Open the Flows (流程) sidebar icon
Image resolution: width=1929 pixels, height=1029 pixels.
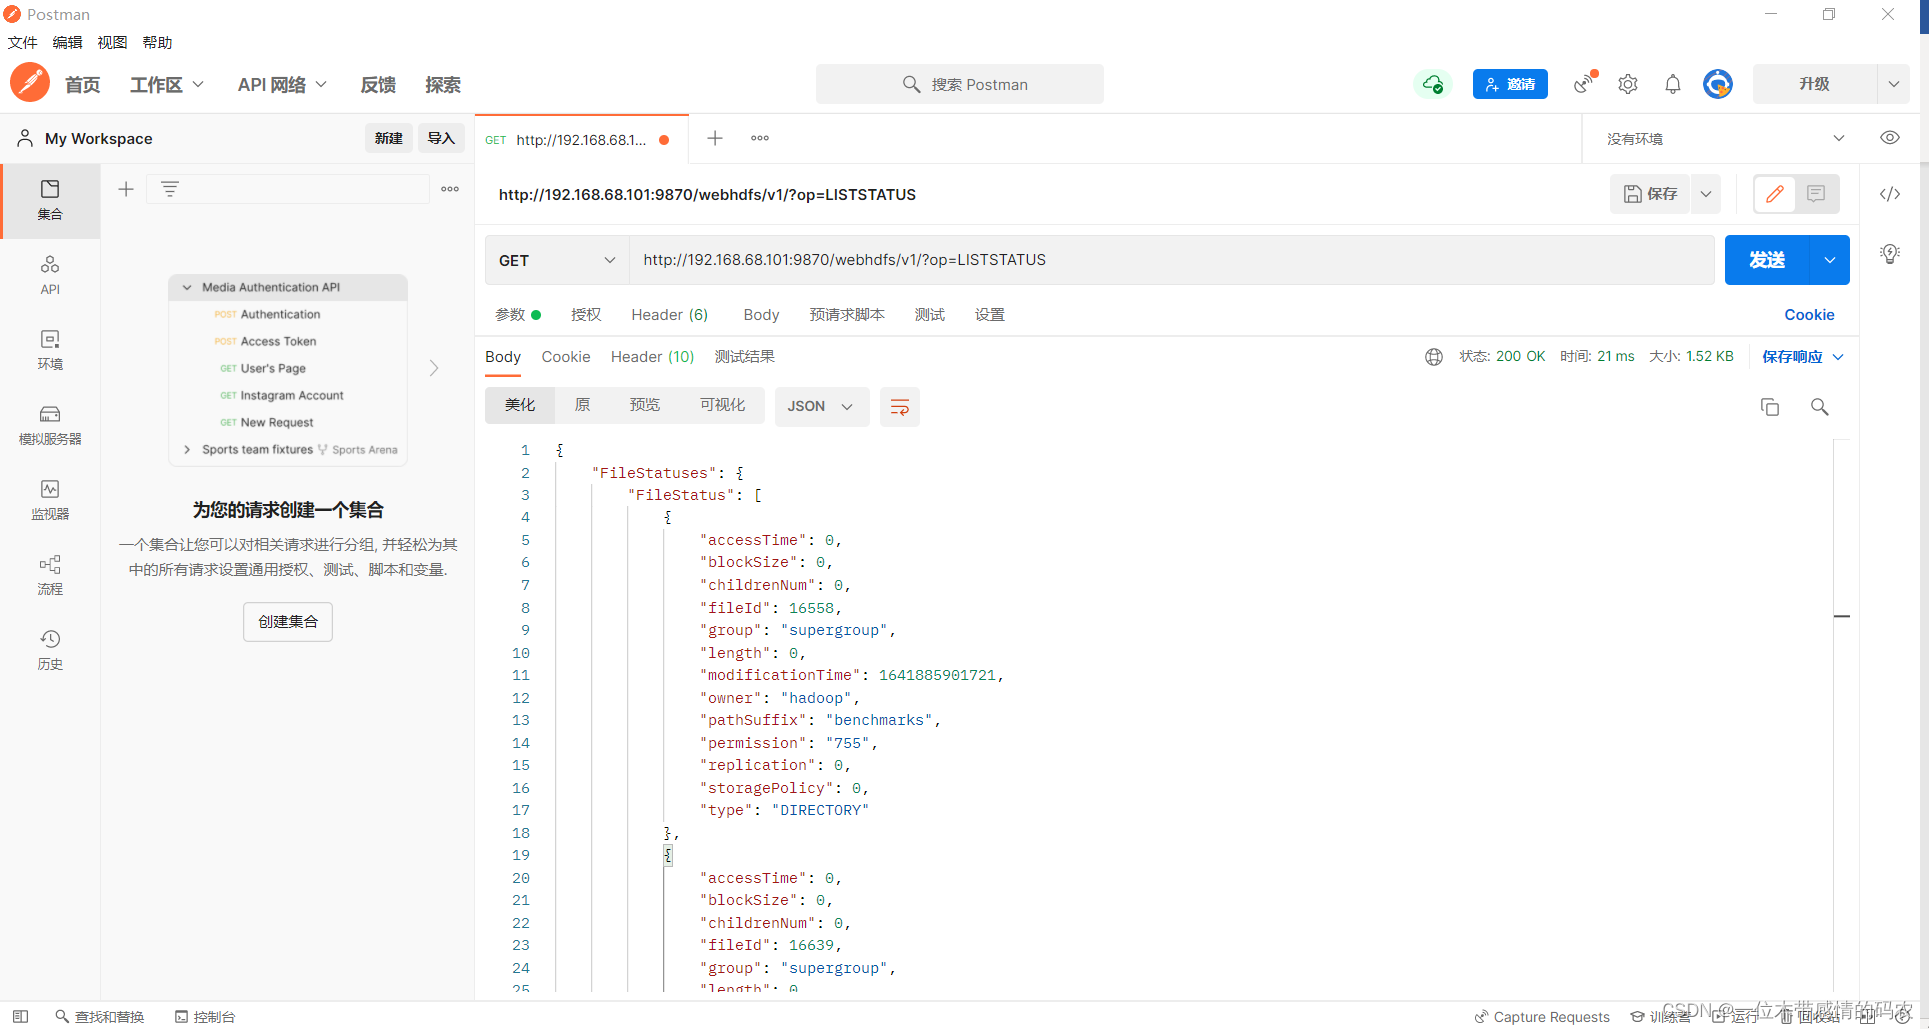50,574
